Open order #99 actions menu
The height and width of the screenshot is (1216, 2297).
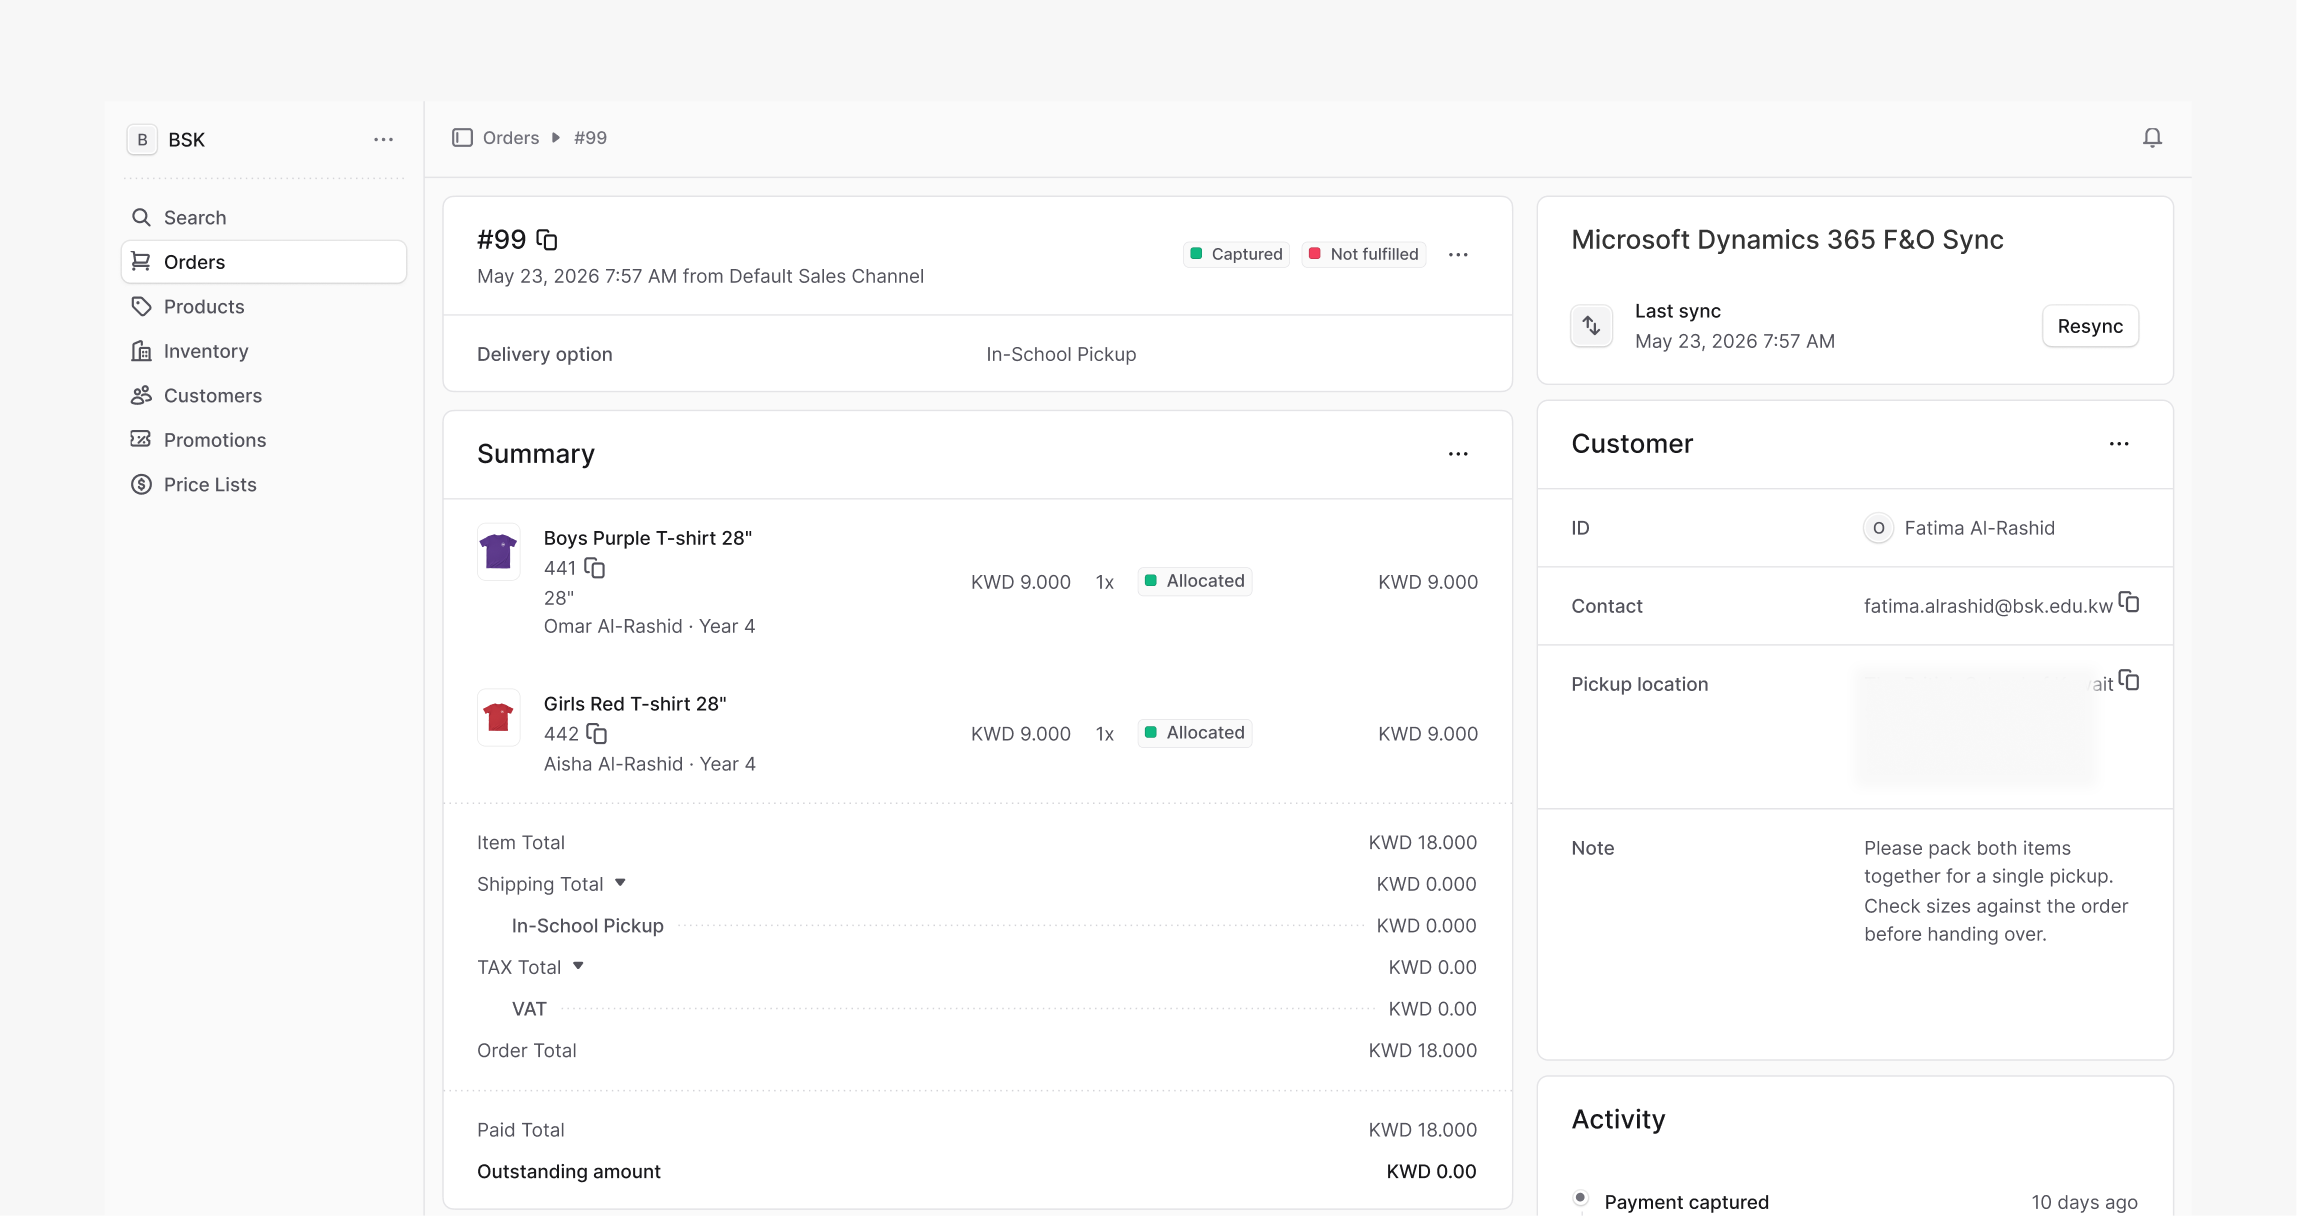click(x=1458, y=255)
